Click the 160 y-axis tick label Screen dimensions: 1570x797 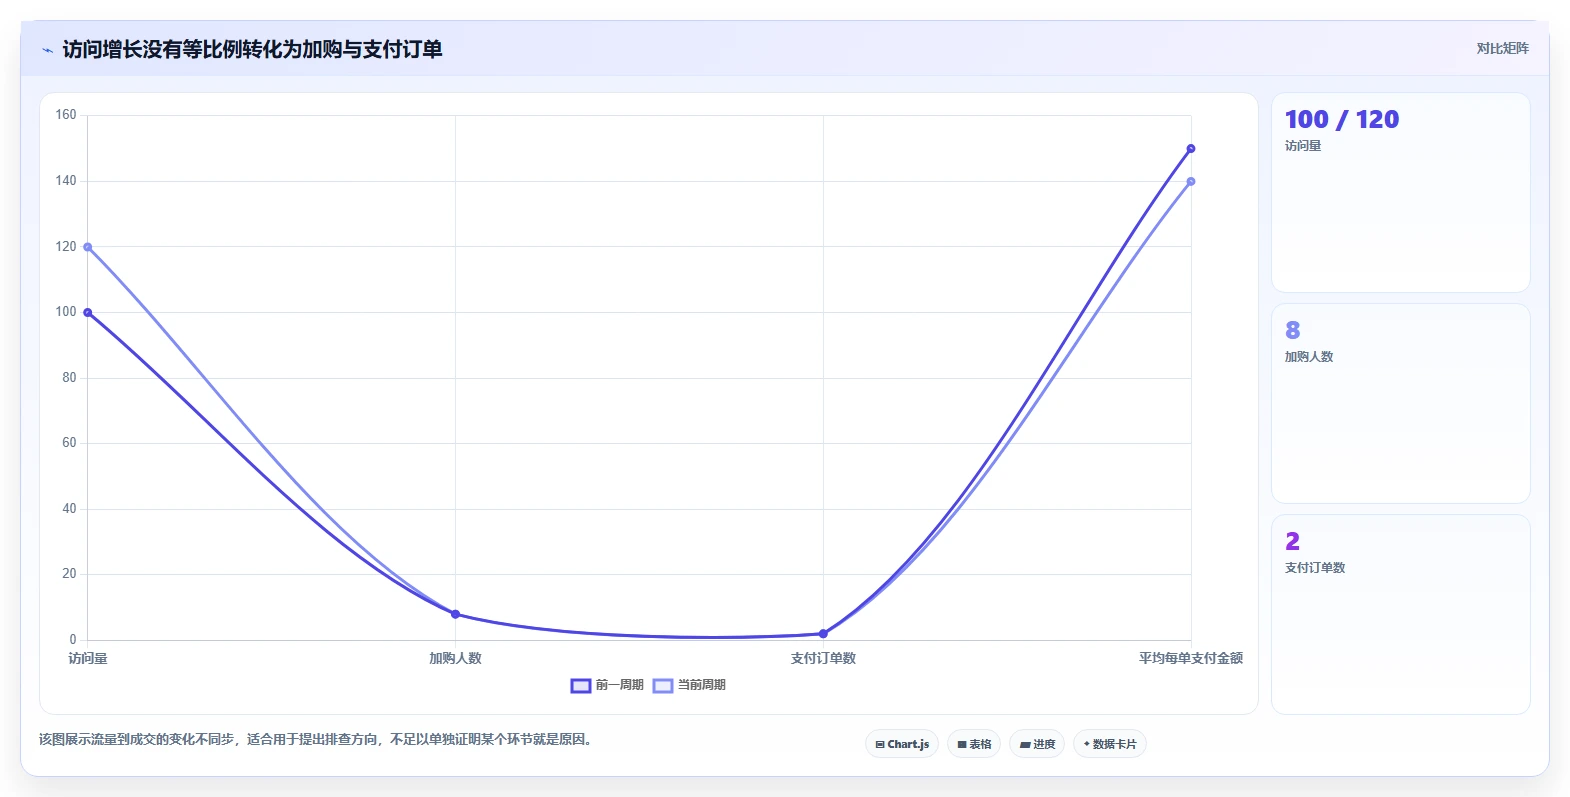66,115
